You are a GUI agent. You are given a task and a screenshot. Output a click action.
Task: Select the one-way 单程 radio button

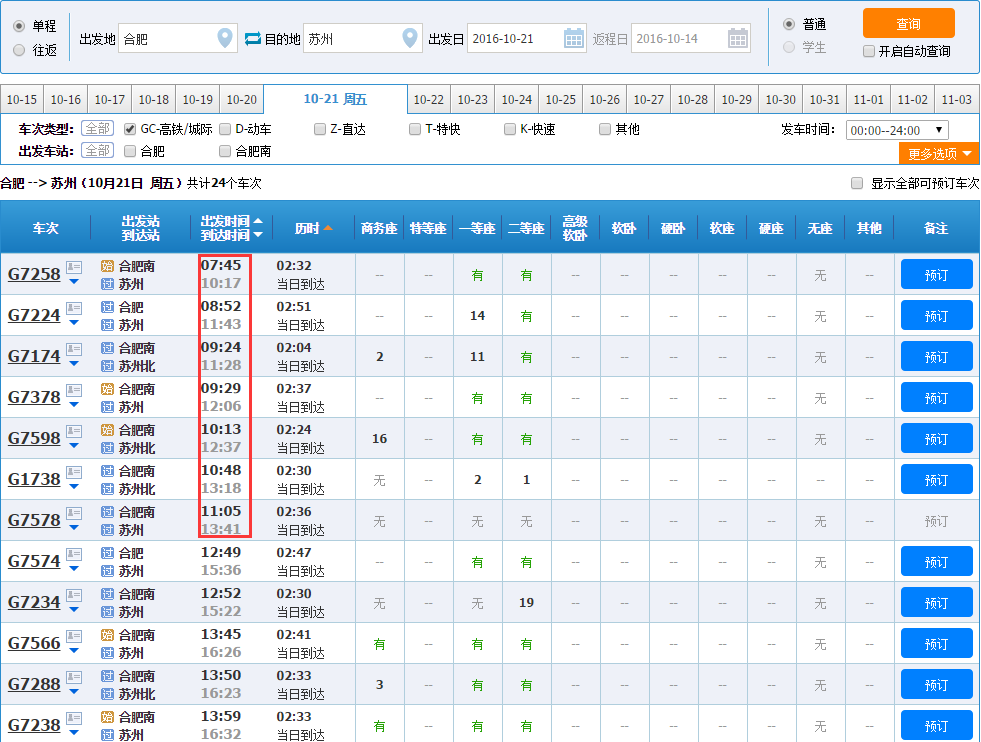click(19, 26)
